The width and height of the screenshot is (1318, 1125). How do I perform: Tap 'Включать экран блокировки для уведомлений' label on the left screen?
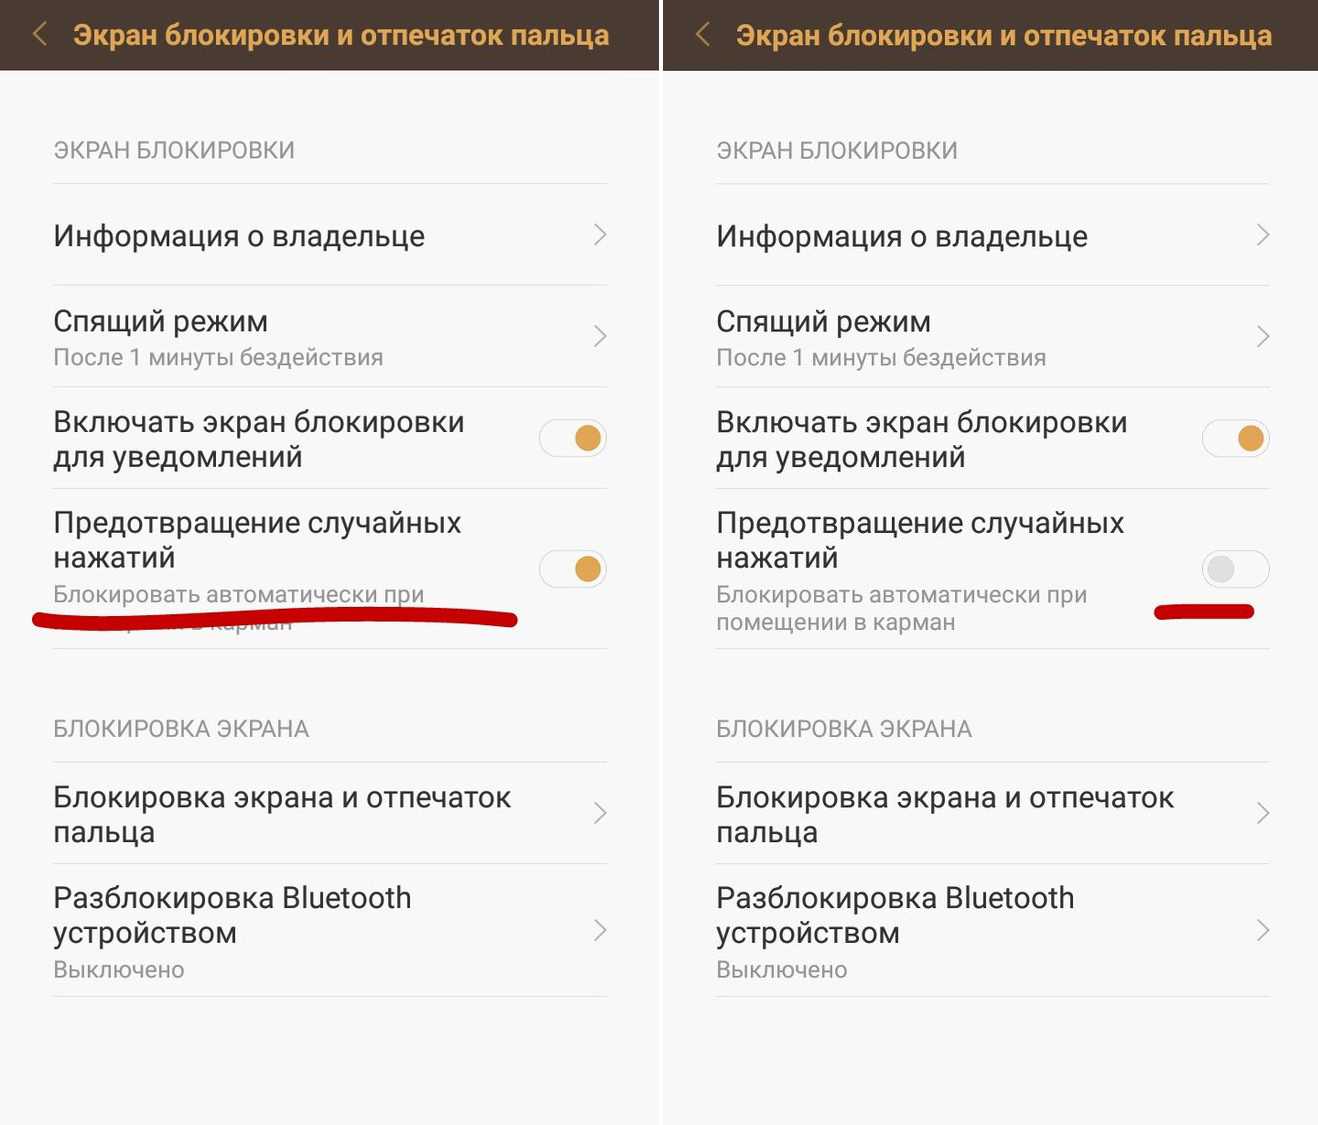[259, 439]
